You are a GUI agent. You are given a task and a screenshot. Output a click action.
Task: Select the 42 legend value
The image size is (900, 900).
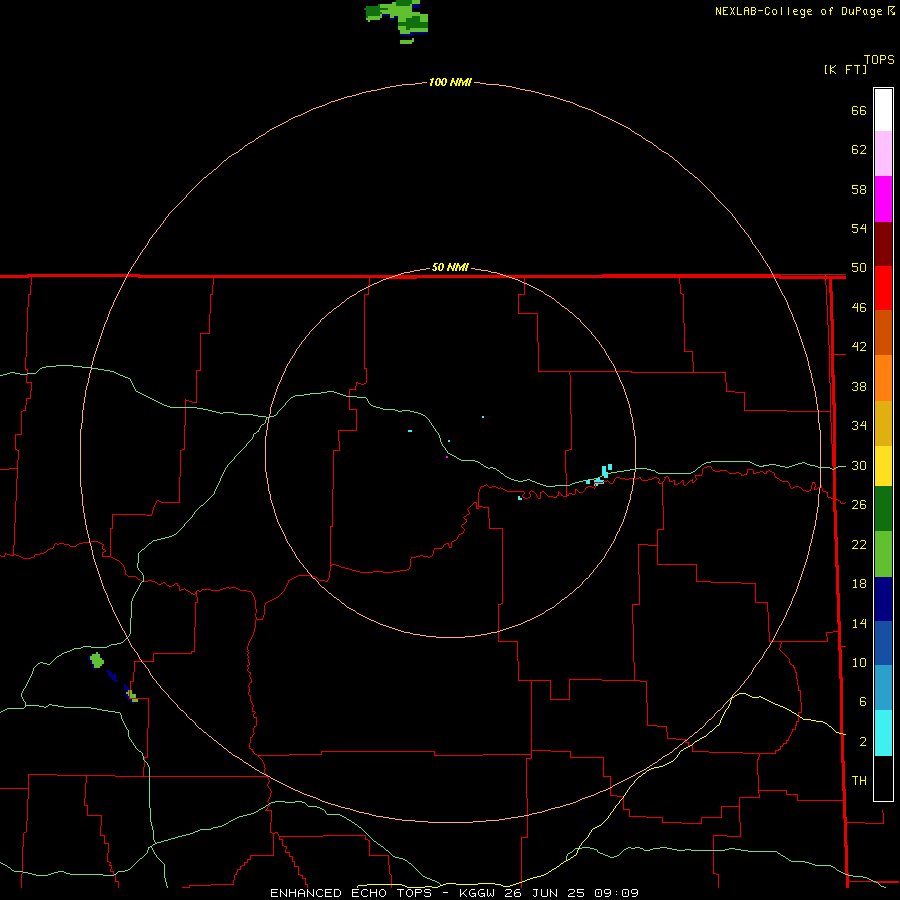(859, 347)
